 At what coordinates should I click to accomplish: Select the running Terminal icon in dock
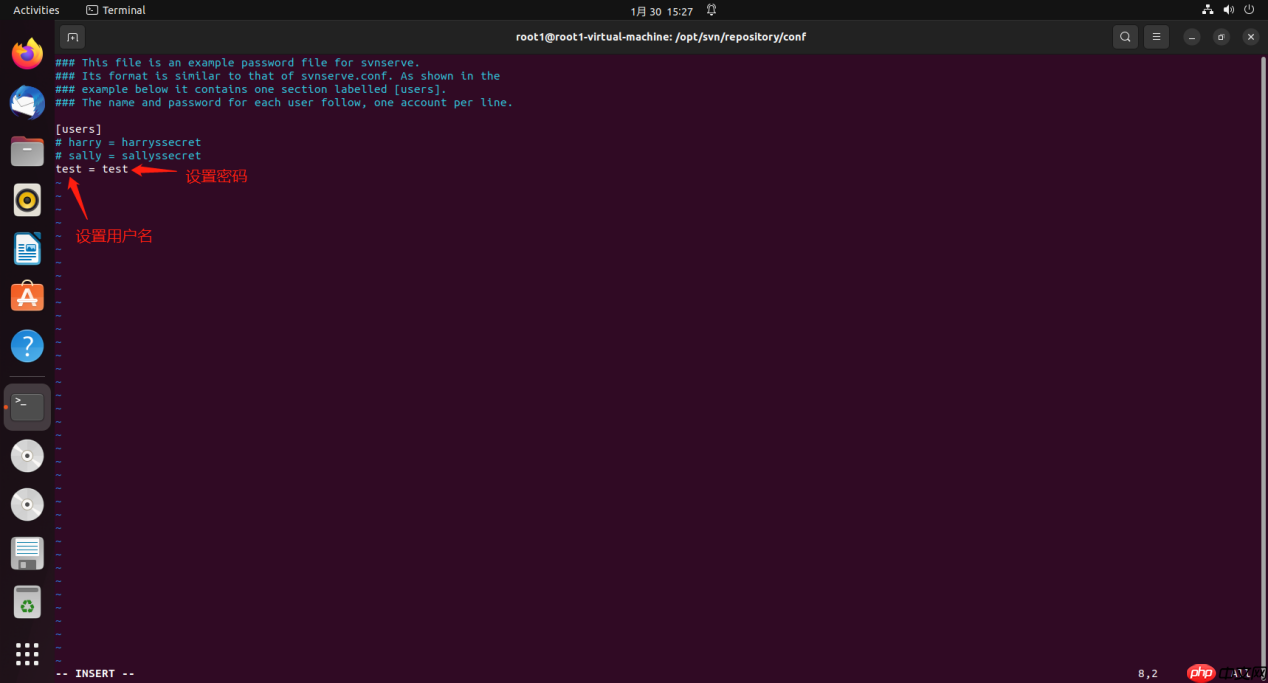[27, 406]
